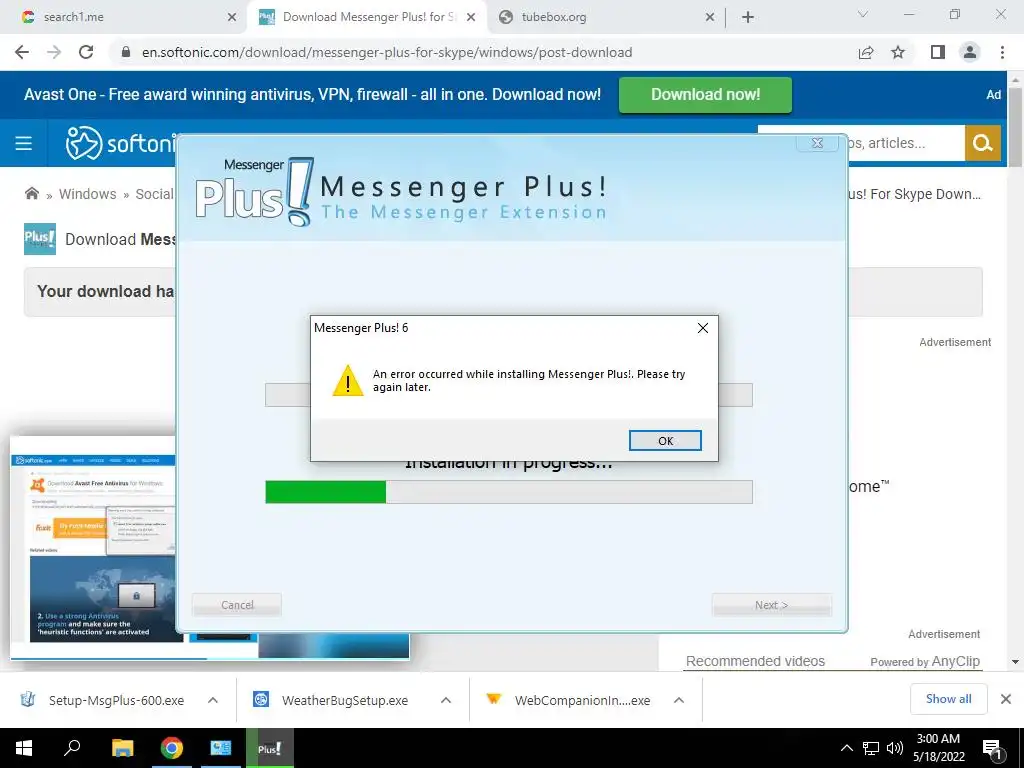Viewport: 1024px width, 768px height.
Task: Click the Cancel button in installer
Action: tap(237, 605)
